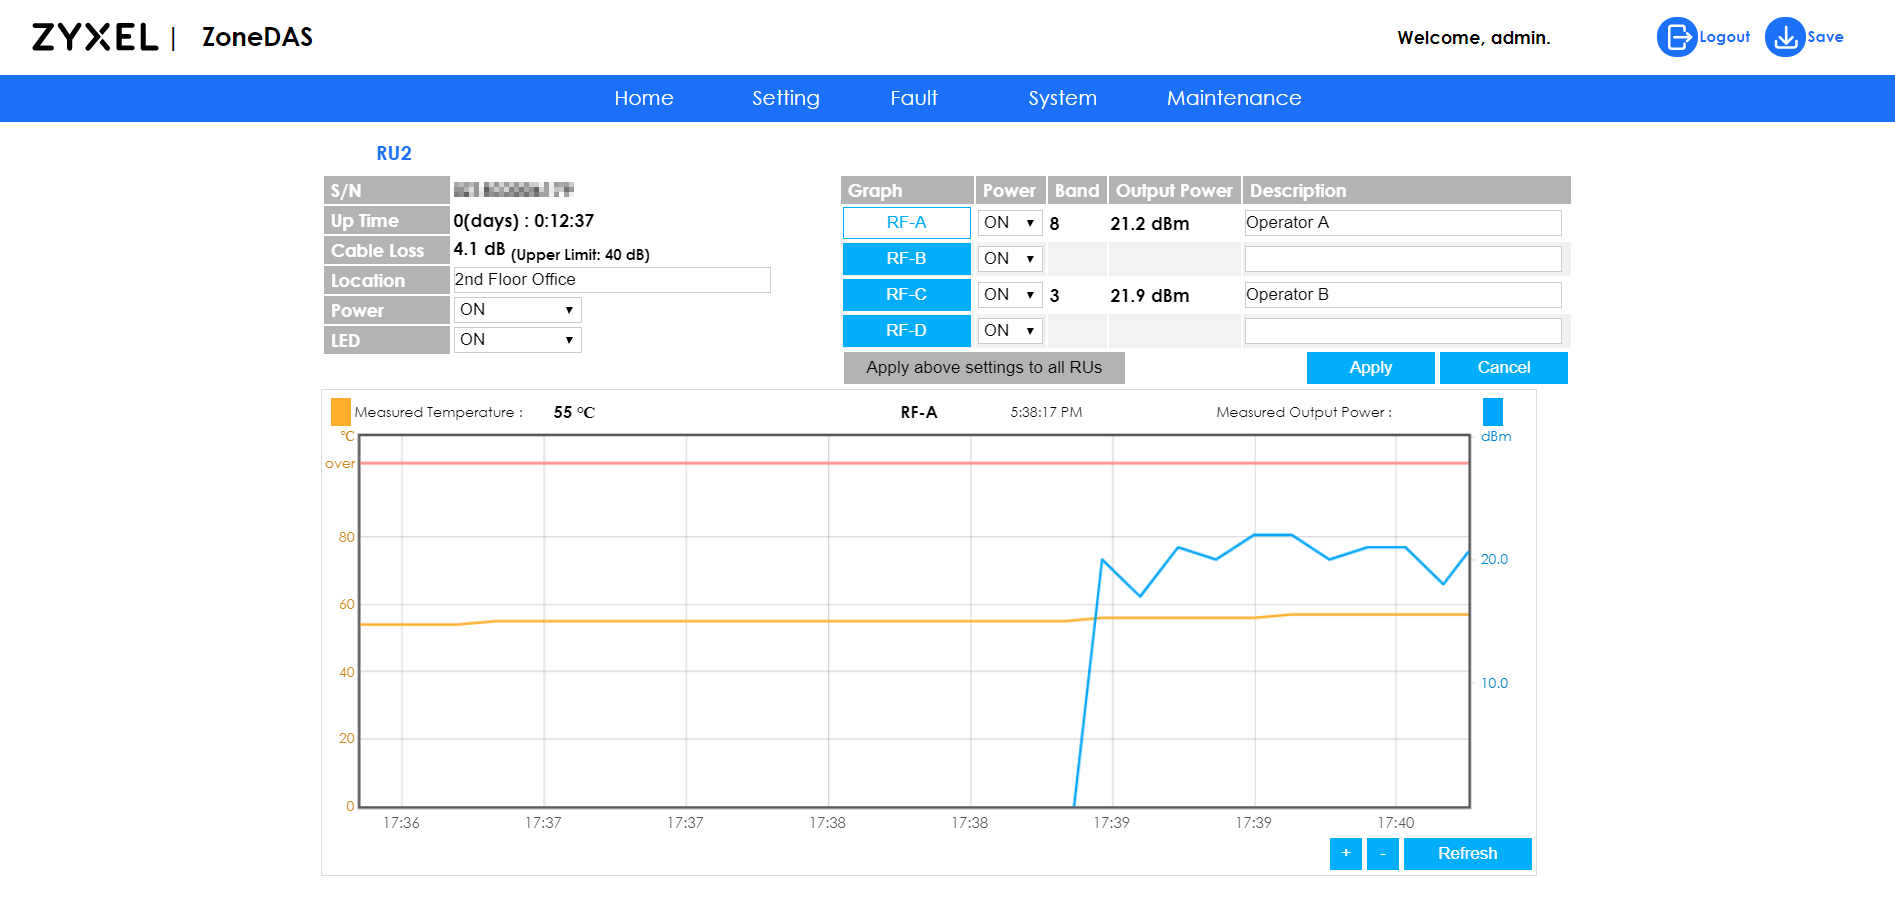
Task: Zoom in the graph with plus button
Action: (1346, 854)
